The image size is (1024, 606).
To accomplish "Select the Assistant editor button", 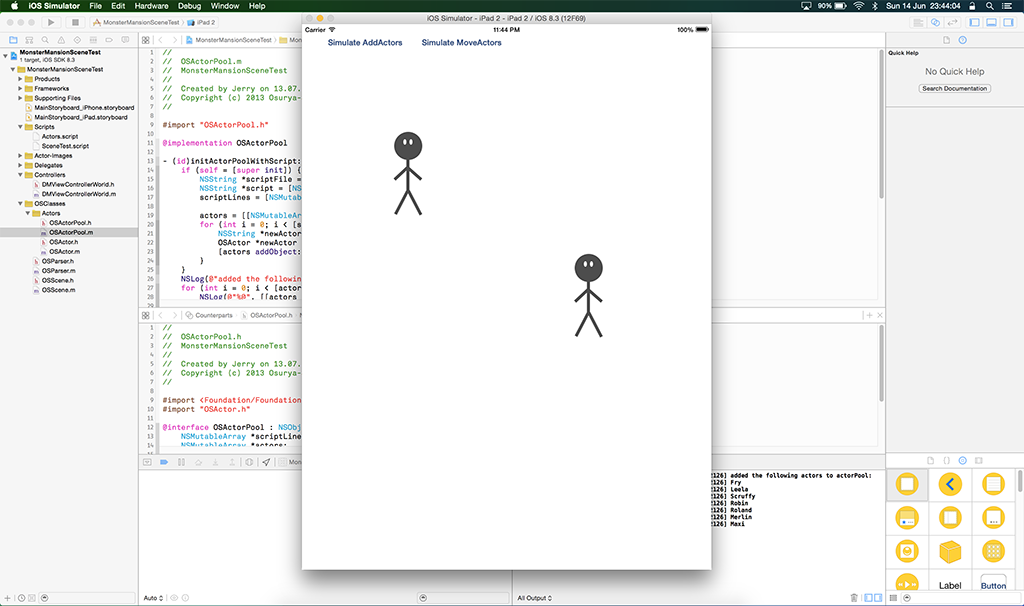I will (x=935, y=22).
